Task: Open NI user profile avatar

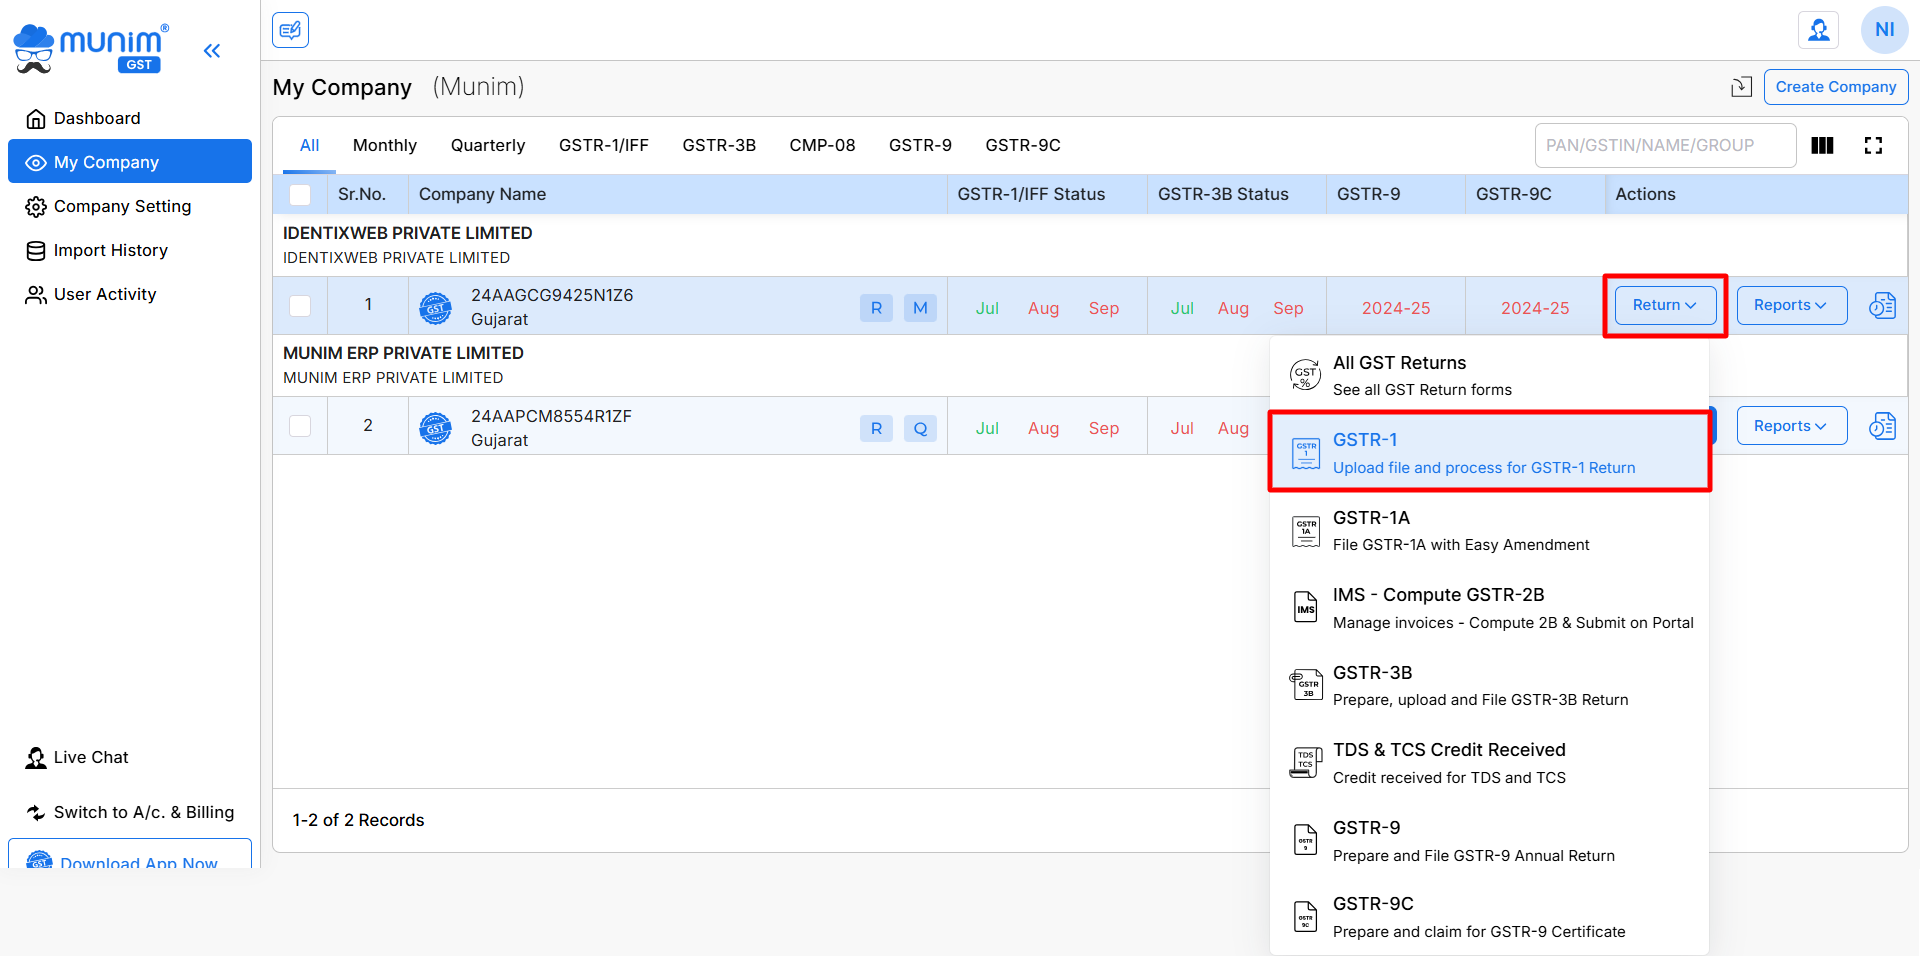Action: click(x=1884, y=30)
